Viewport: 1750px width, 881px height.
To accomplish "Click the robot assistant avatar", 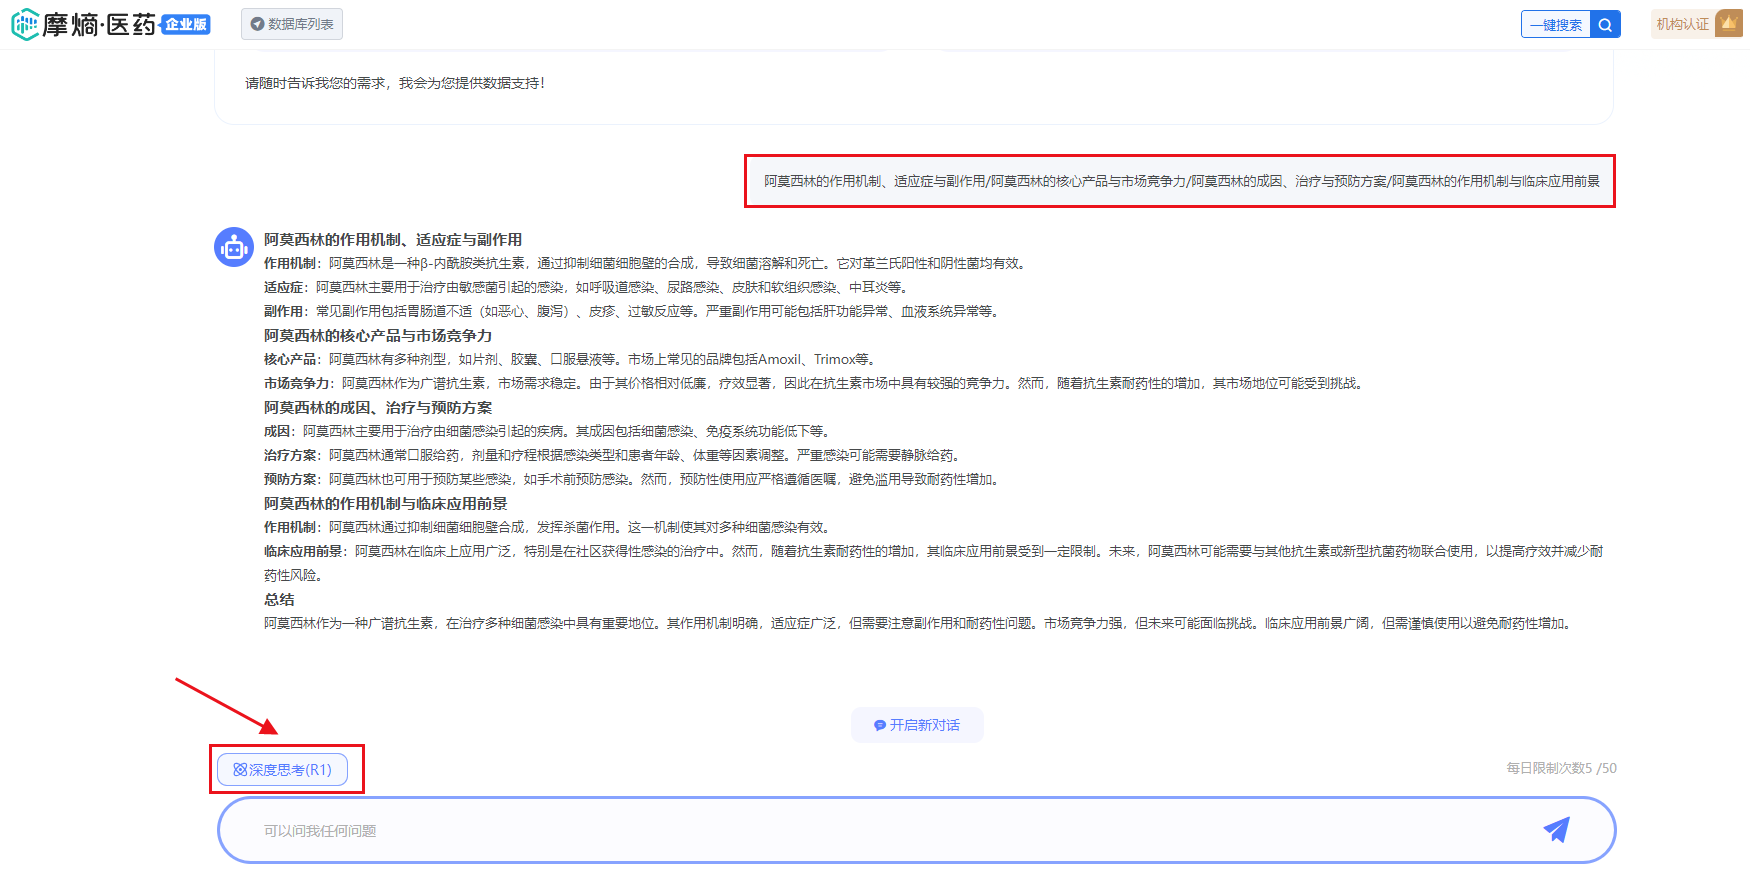I will point(234,247).
